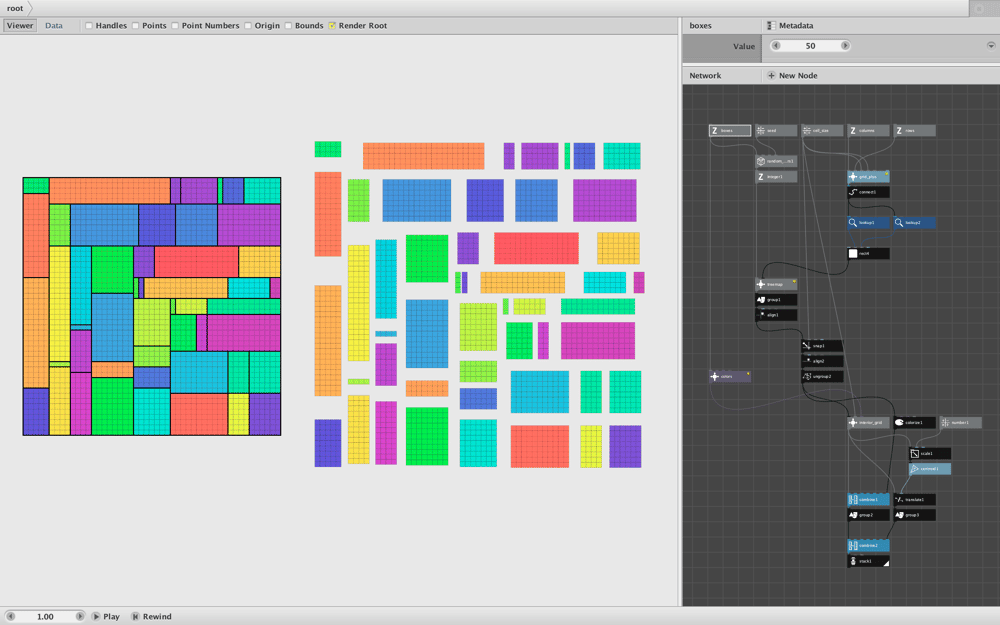Increase Value with the right arrow
This screenshot has height=625, width=1000.
845,46
